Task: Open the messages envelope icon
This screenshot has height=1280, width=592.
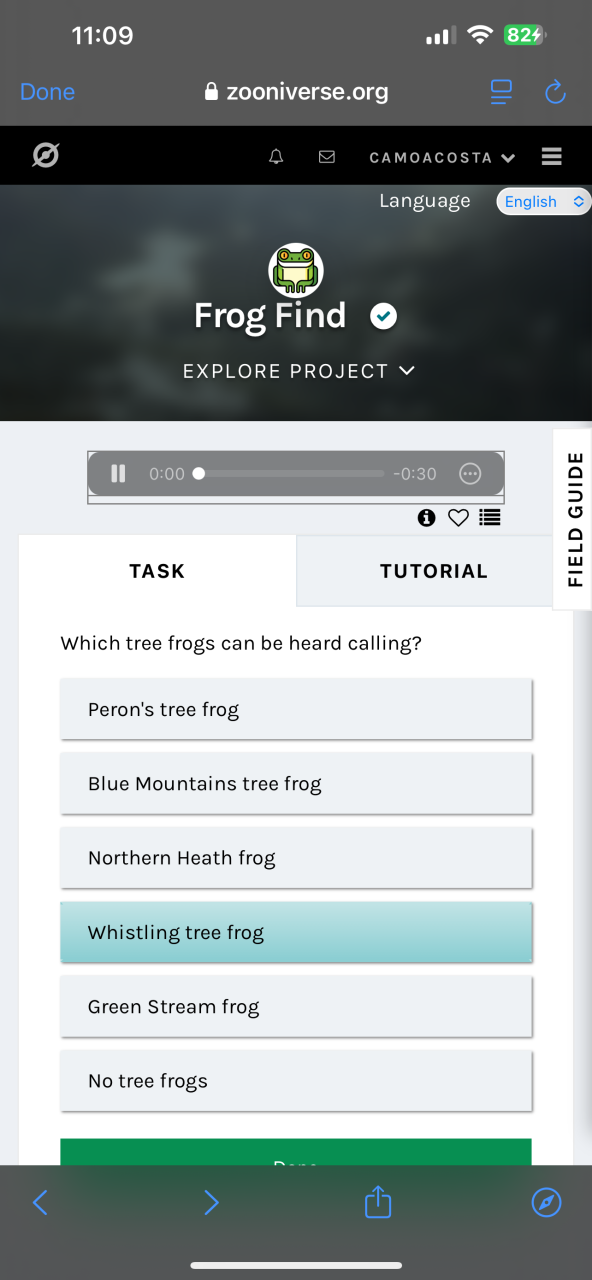Action: click(327, 157)
